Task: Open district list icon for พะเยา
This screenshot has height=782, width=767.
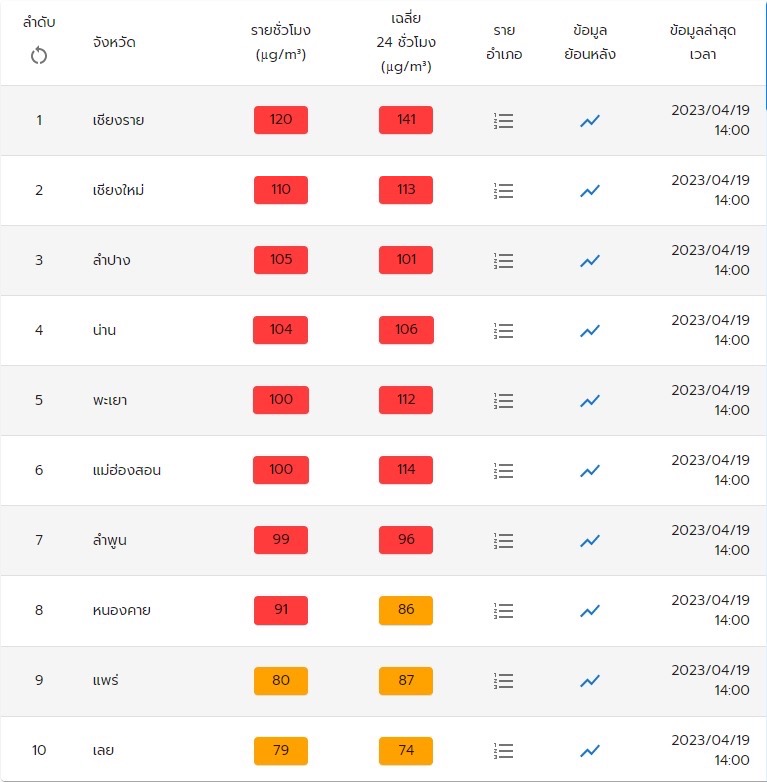Action: click(x=504, y=401)
